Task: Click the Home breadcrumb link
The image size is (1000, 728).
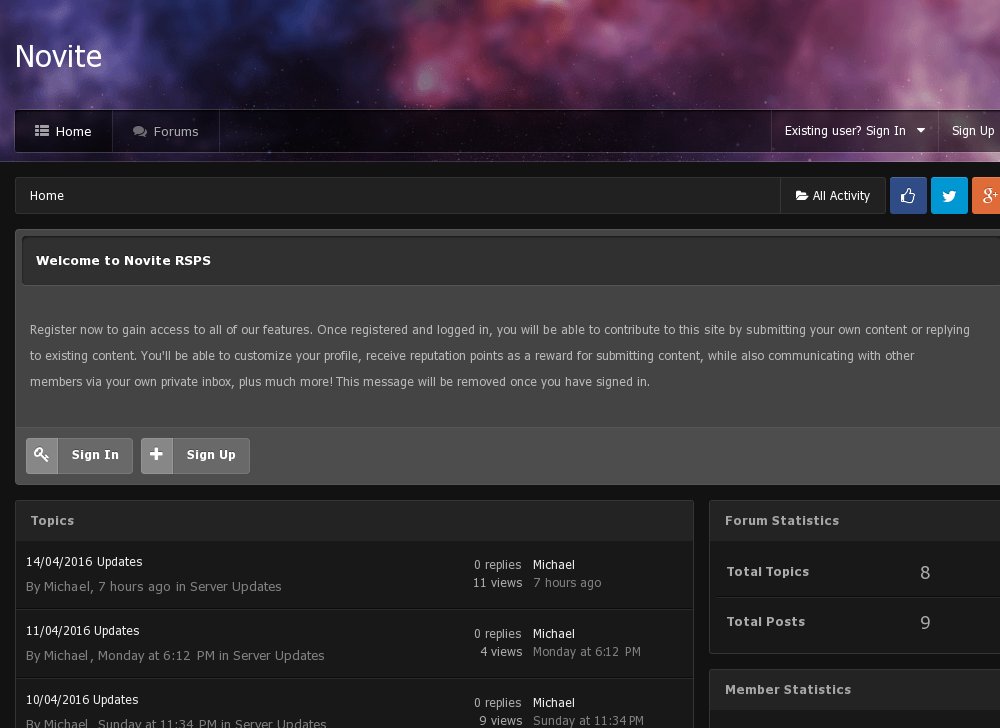Action: point(47,196)
